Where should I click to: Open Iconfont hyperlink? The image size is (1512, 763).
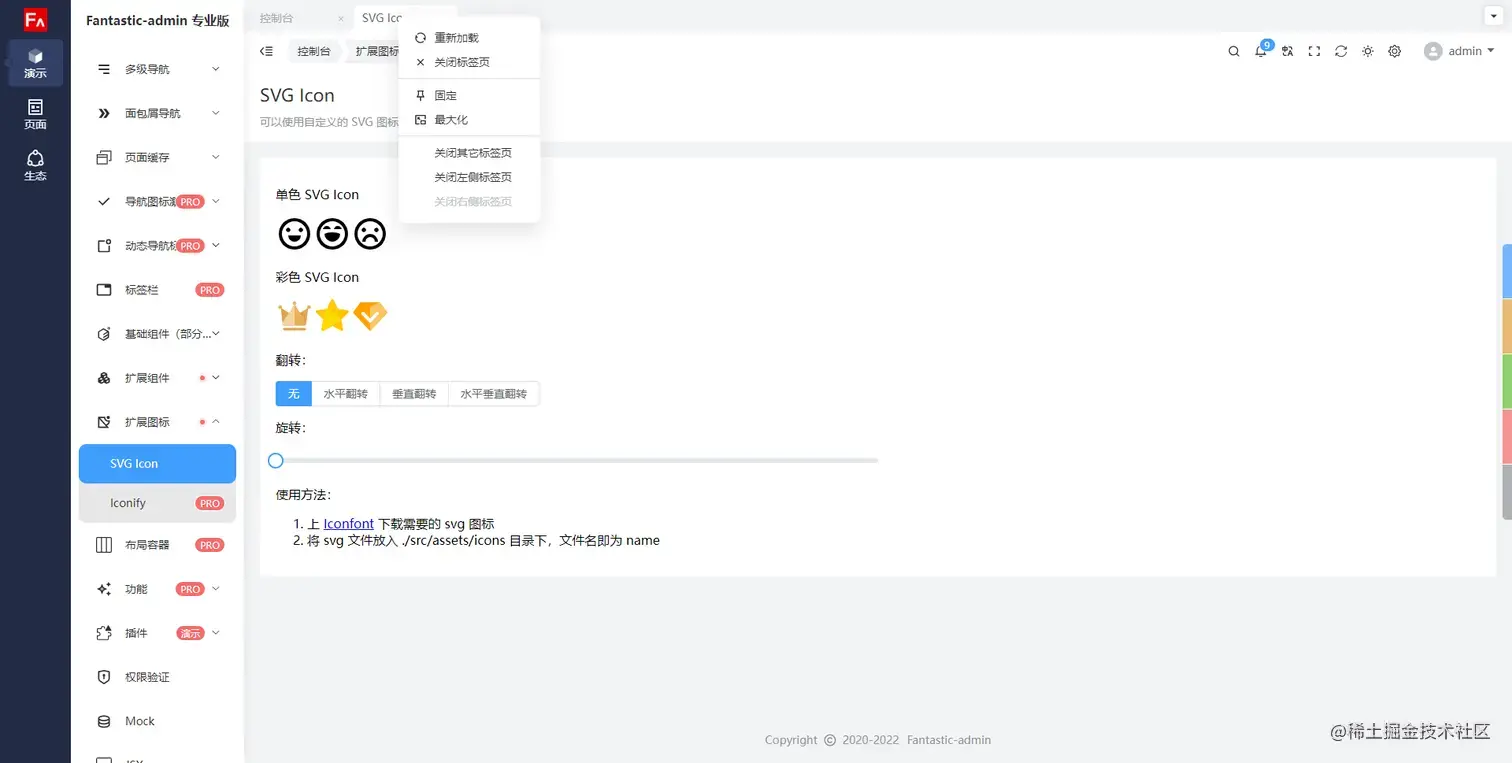[349, 523]
